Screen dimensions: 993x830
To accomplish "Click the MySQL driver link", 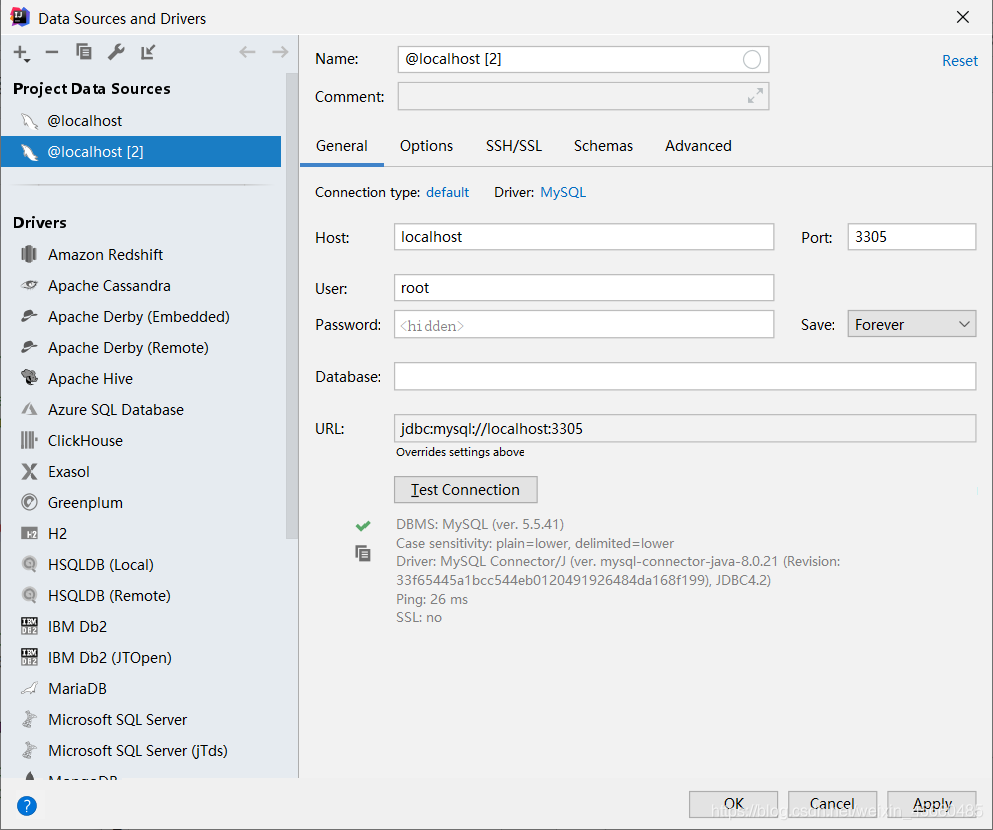I will 563,192.
